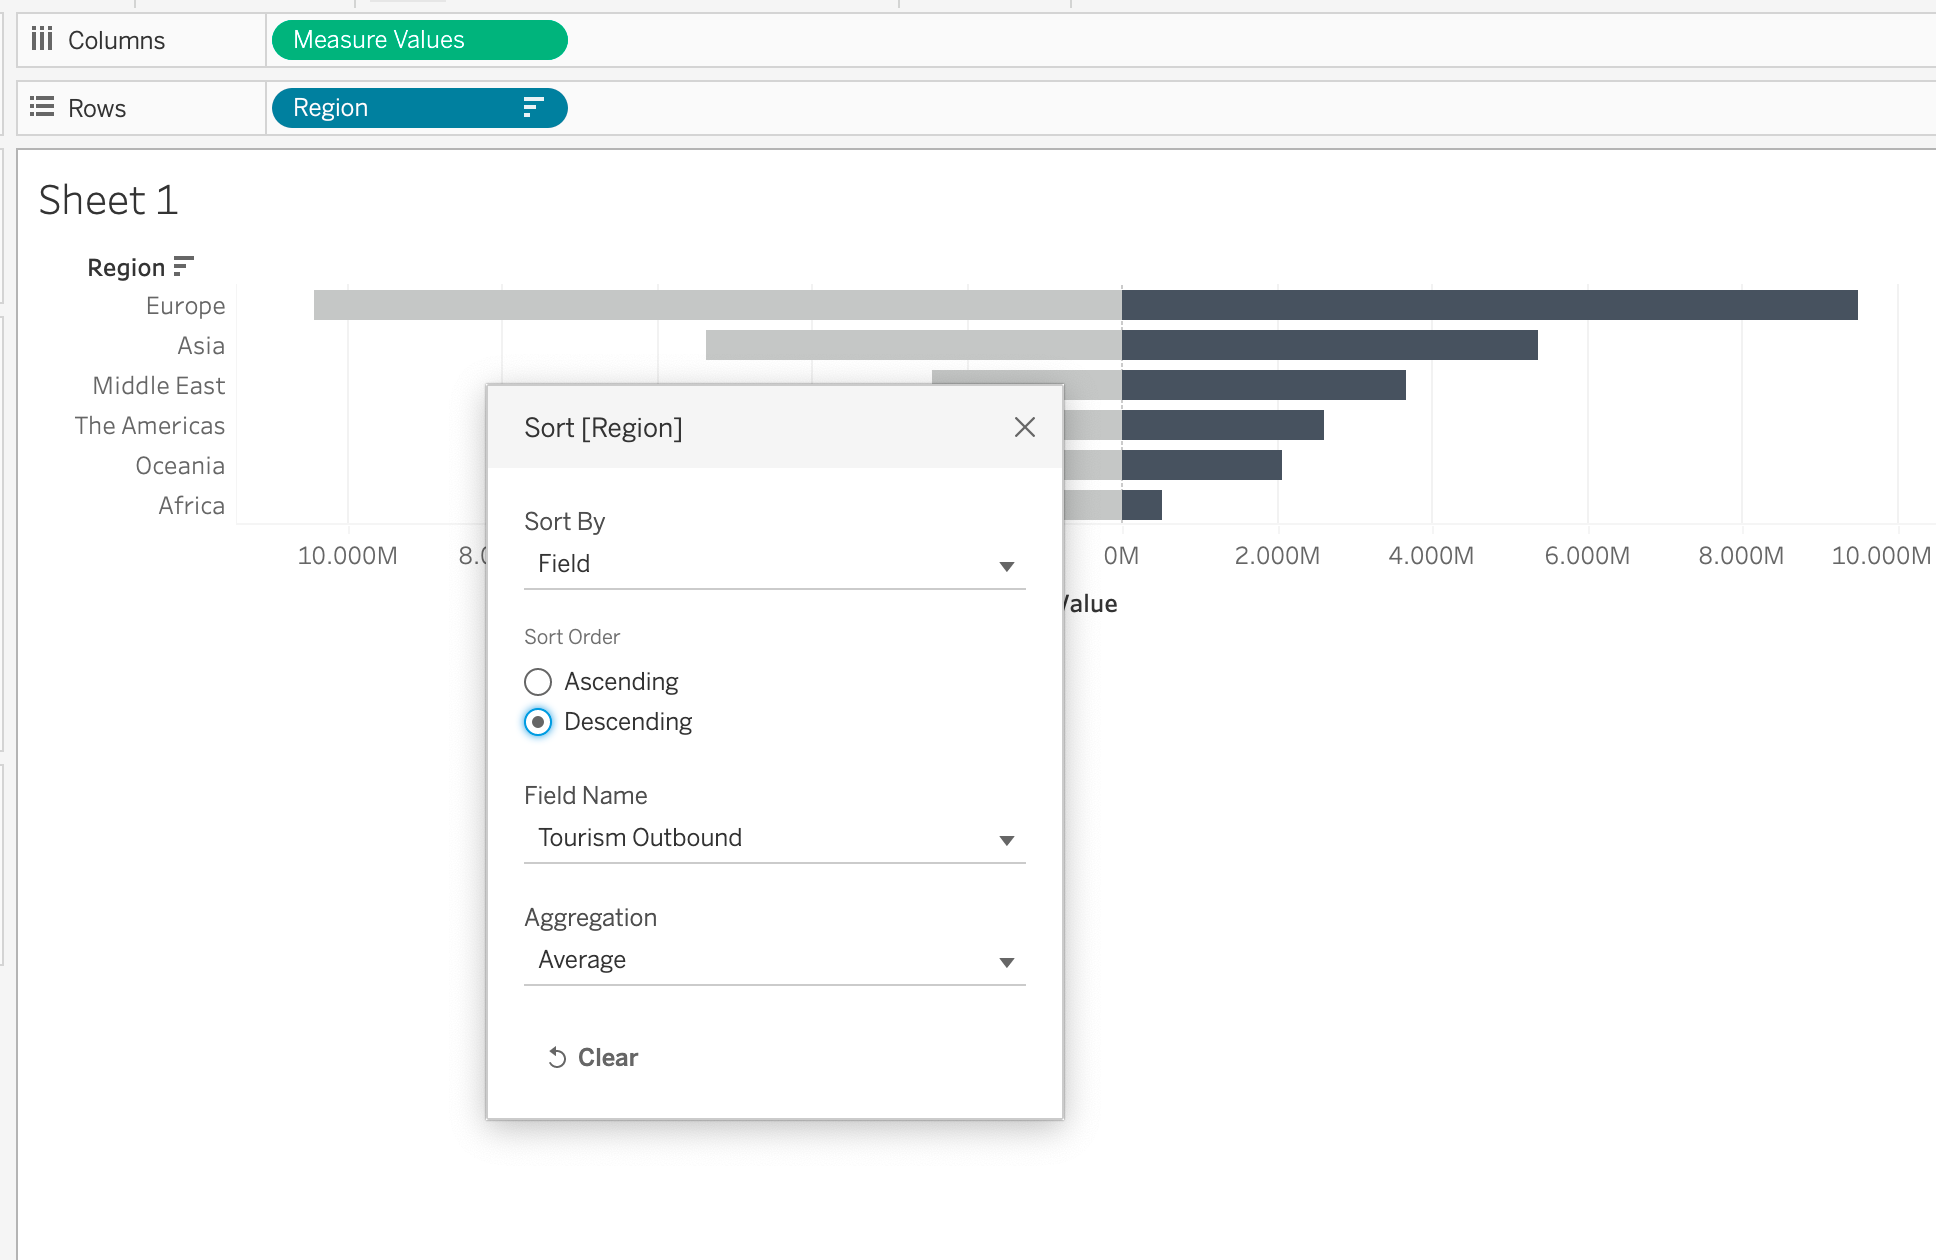Click the Middle East row label

click(x=157, y=385)
